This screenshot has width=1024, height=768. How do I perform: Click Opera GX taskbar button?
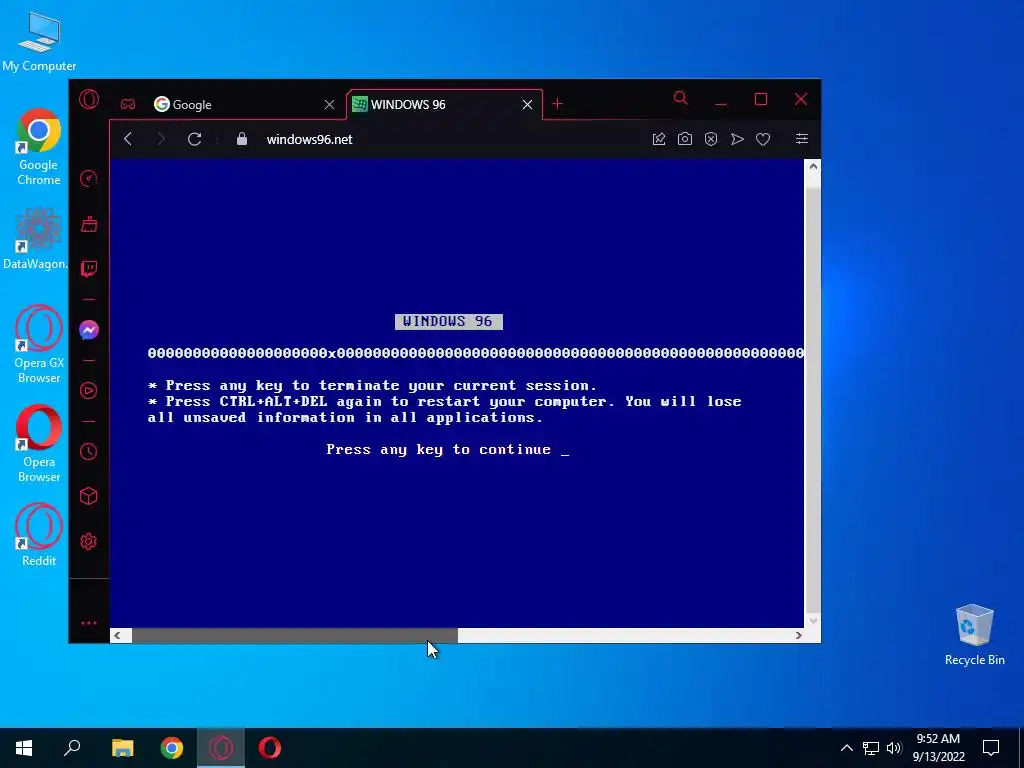(x=221, y=748)
